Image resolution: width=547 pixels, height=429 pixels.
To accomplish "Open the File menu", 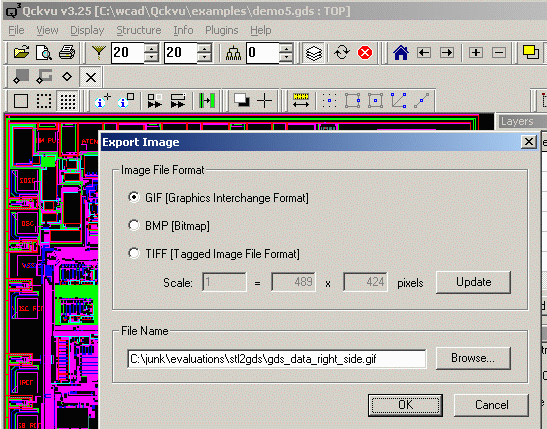I will coord(16,30).
